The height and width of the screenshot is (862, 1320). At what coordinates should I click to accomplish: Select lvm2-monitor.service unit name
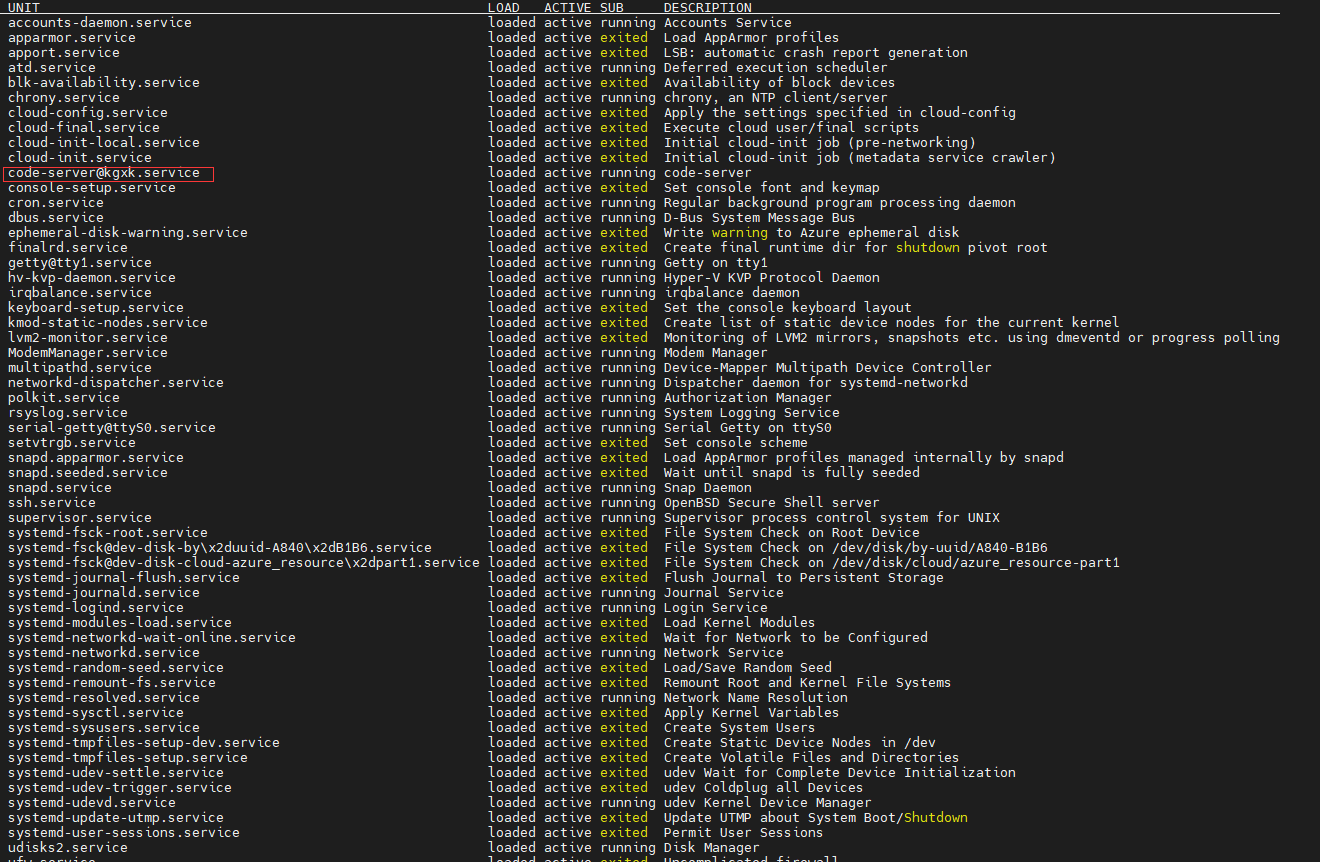click(88, 338)
